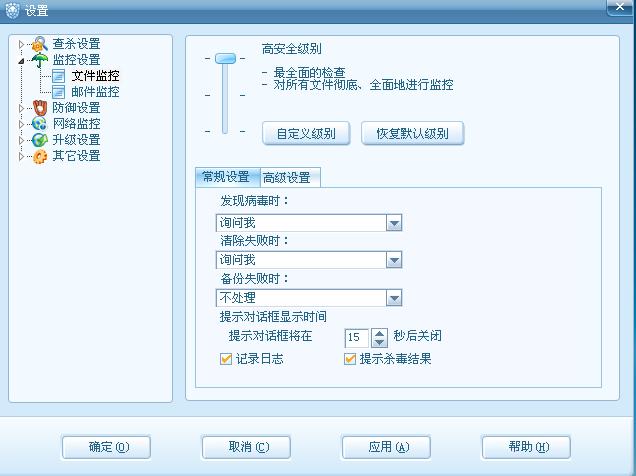The width and height of the screenshot is (636, 476).
Task: Click the 取消(C) button
Action: [246, 447]
